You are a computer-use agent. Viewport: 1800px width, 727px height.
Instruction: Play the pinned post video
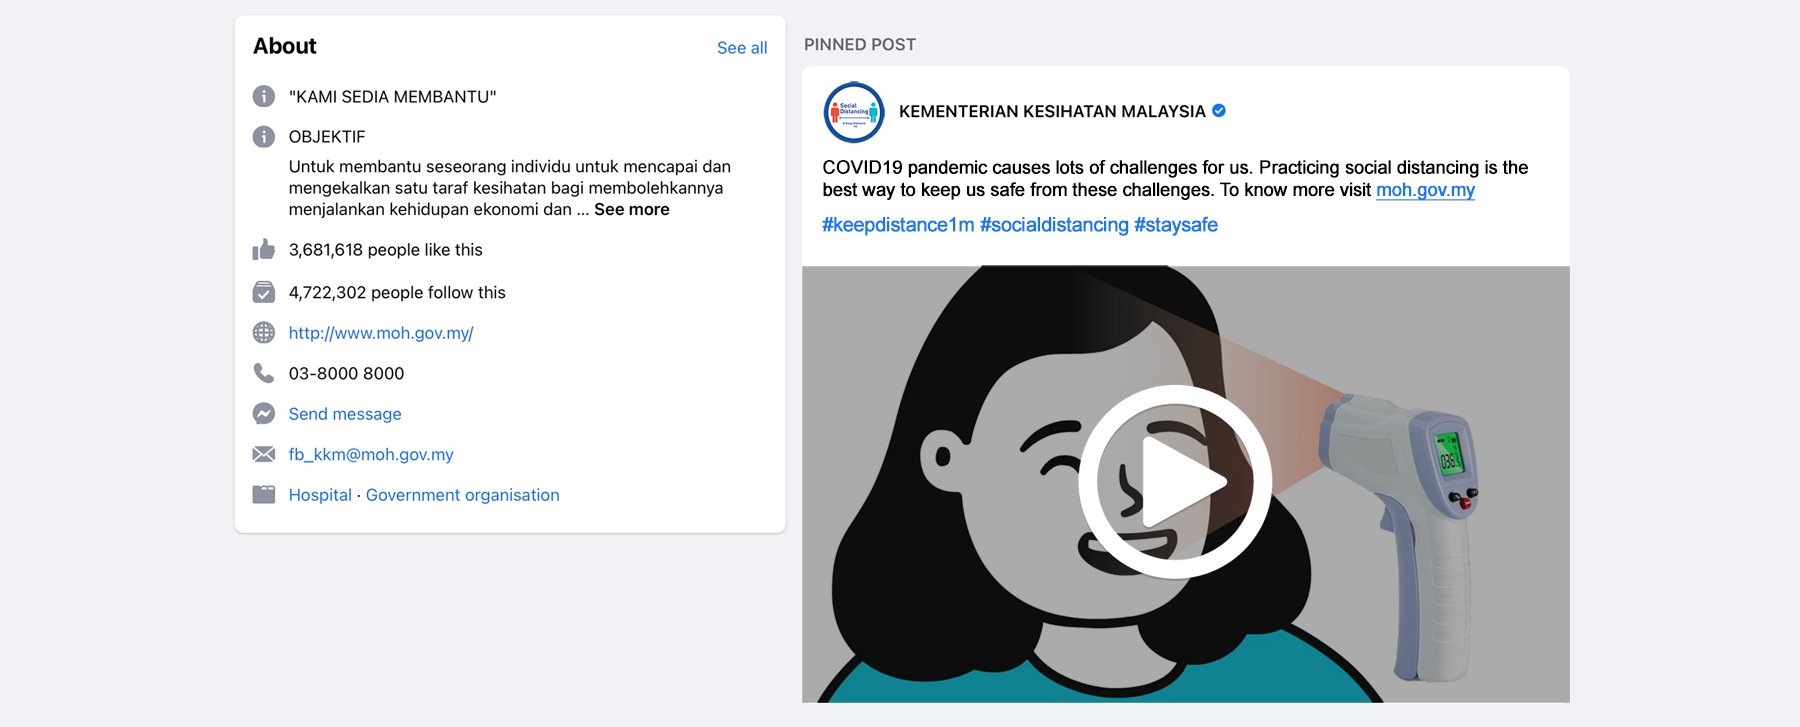pyautogui.click(x=1175, y=482)
